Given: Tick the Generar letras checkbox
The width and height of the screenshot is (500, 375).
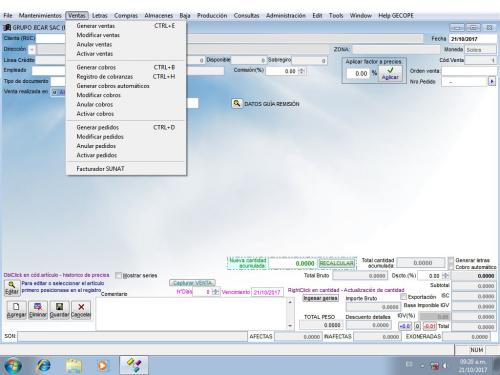Looking at the screenshot, I should tap(451, 260).
